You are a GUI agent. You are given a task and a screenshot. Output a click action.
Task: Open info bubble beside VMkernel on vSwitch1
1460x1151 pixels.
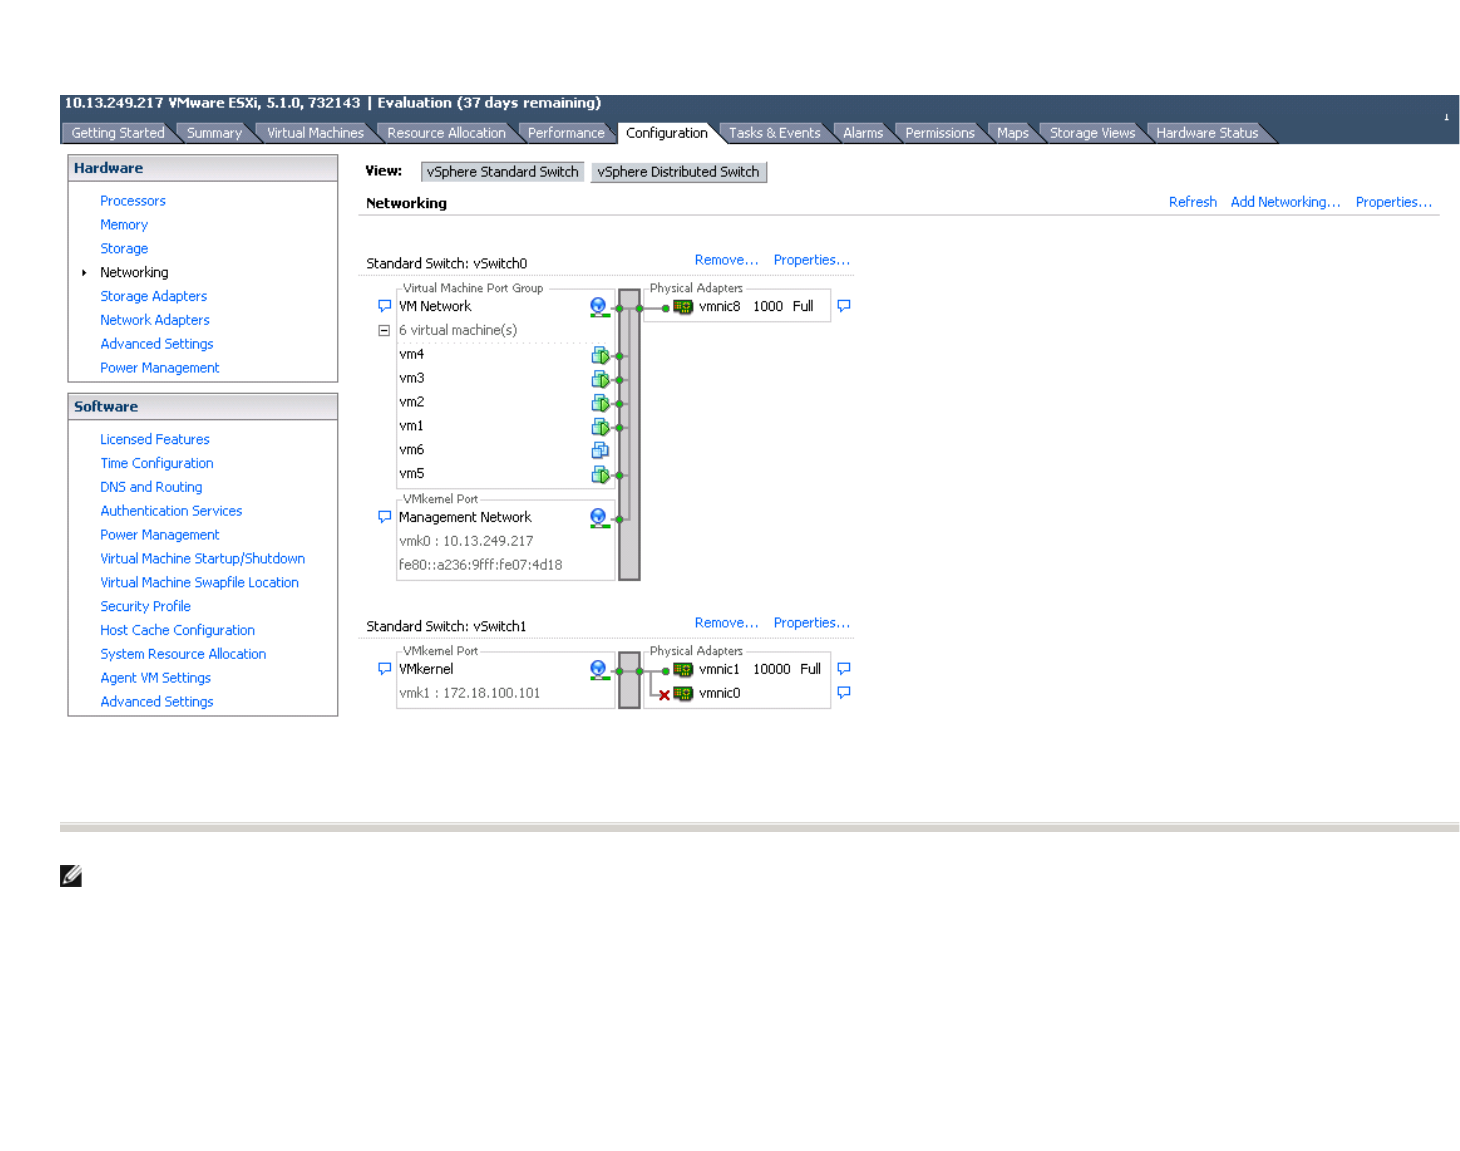[x=384, y=669]
